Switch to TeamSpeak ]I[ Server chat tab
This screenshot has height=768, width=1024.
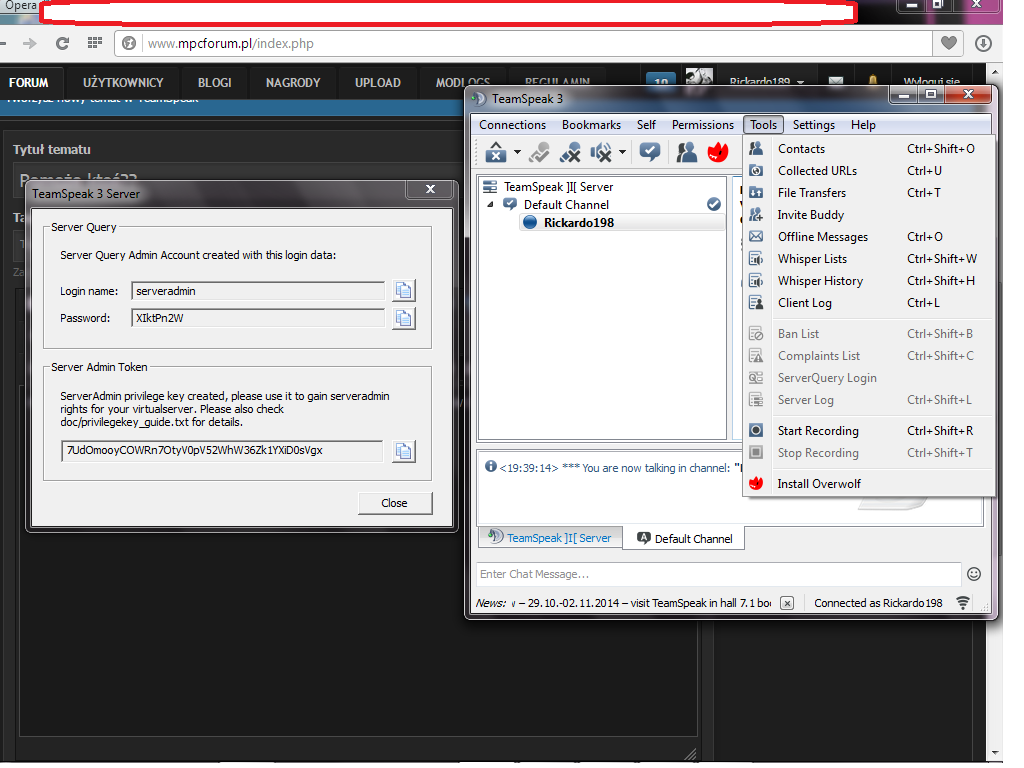click(x=551, y=538)
